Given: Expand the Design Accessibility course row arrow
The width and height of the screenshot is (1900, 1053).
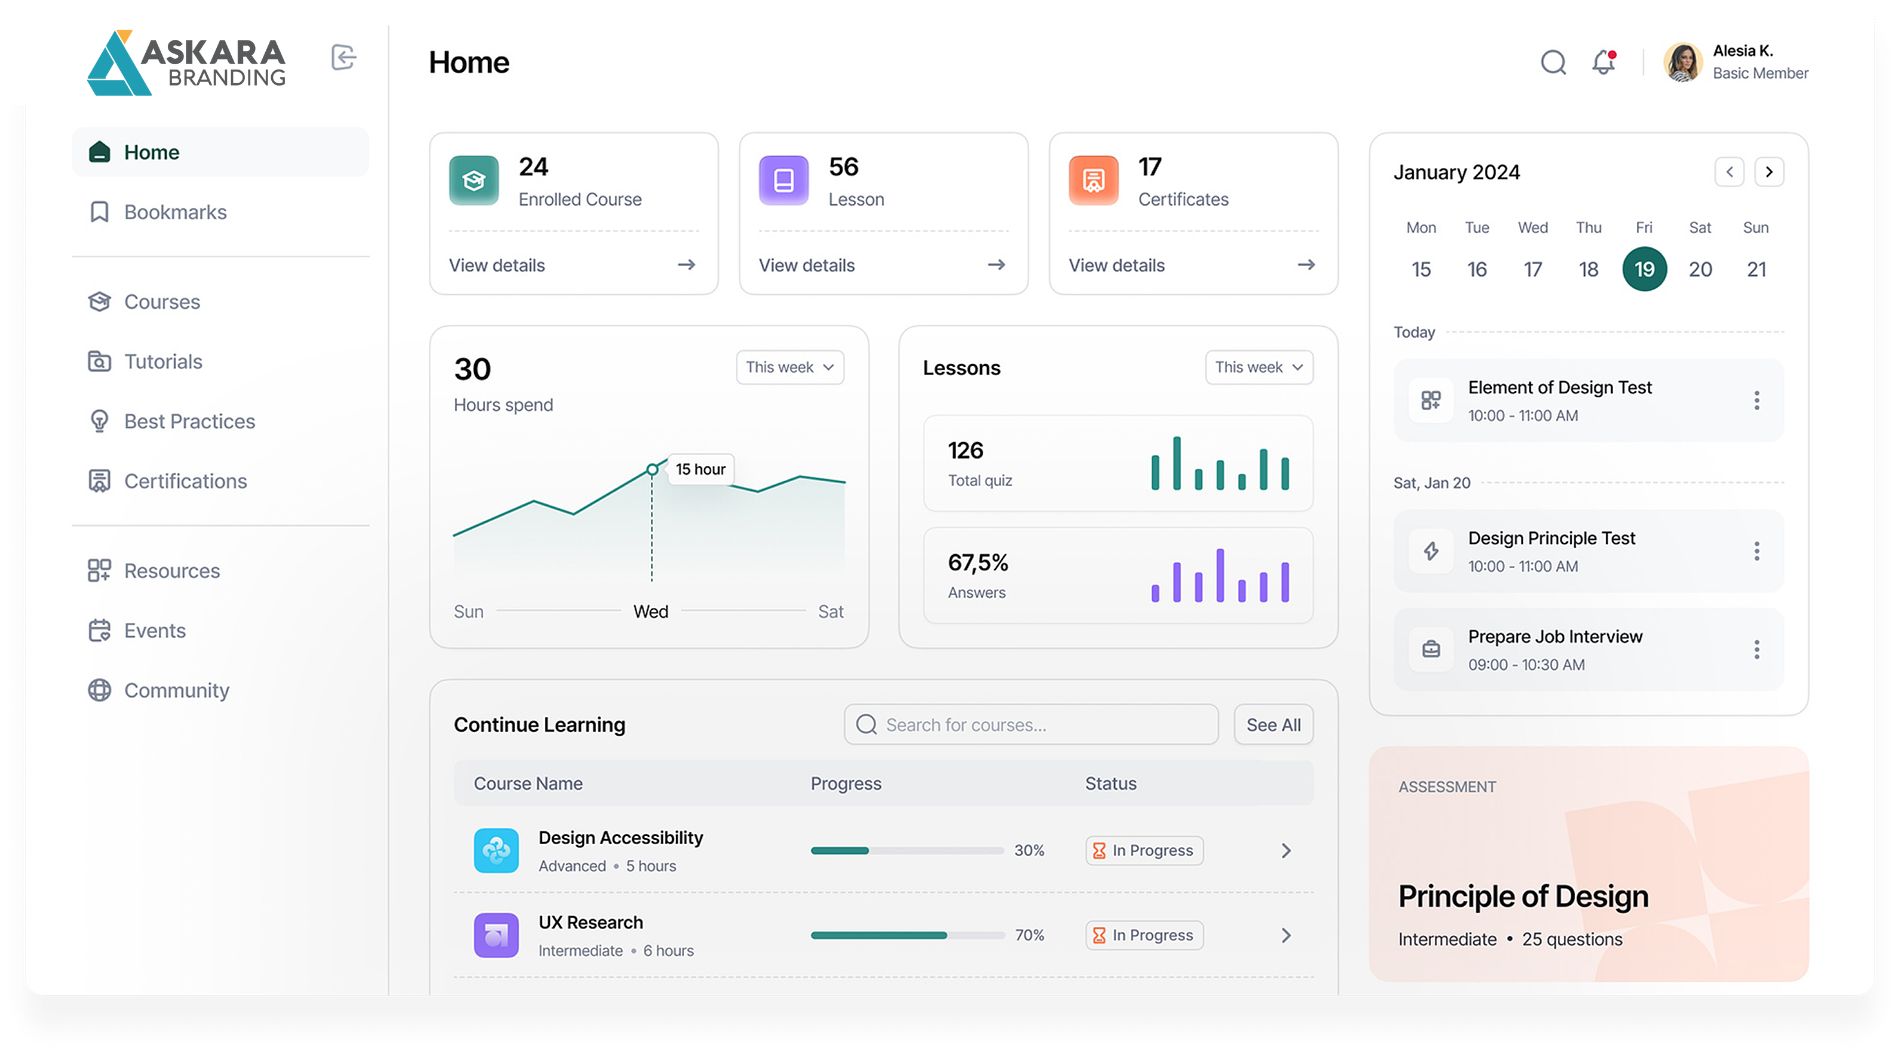Looking at the screenshot, I should click(x=1286, y=851).
